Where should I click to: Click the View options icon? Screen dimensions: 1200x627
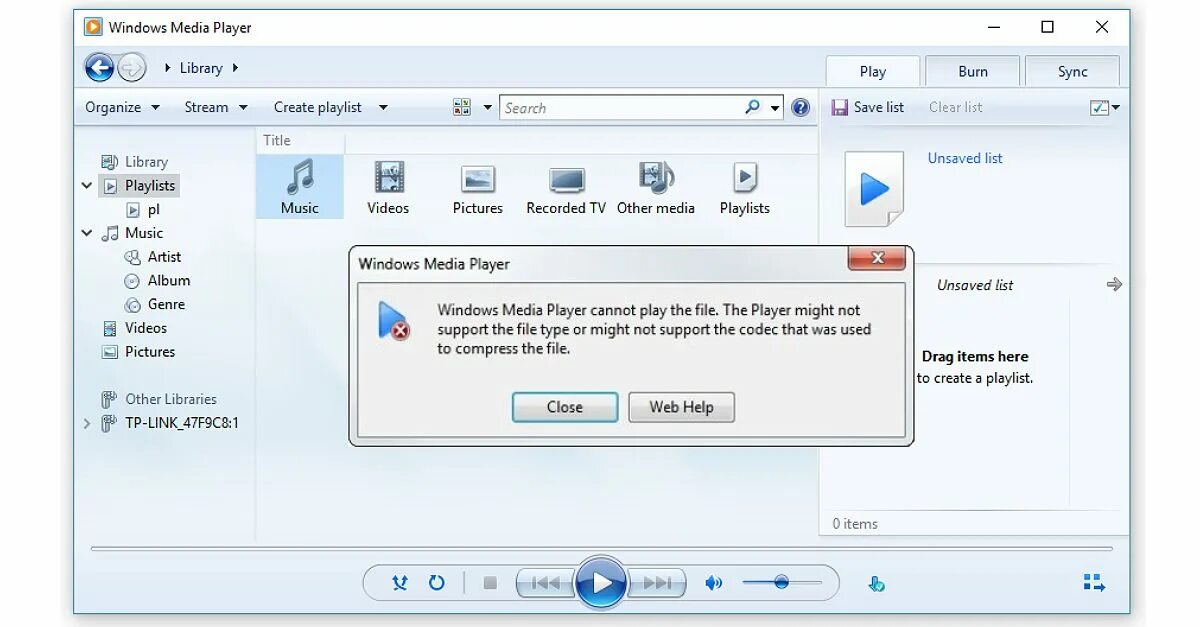tap(462, 107)
